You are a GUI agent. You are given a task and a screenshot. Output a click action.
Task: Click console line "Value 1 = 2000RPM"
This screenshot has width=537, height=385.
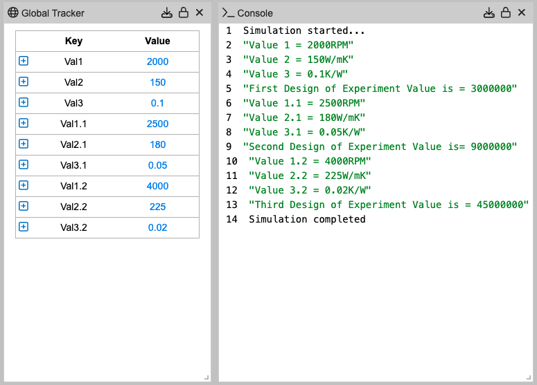(298, 45)
